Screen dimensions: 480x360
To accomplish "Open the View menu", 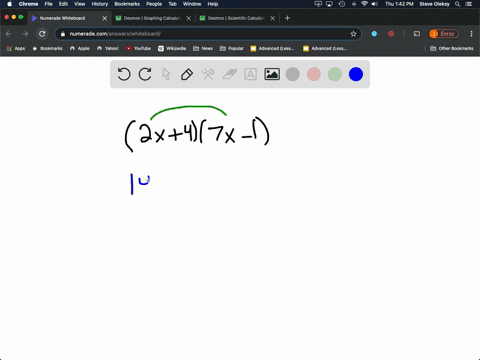I will coord(79,4).
